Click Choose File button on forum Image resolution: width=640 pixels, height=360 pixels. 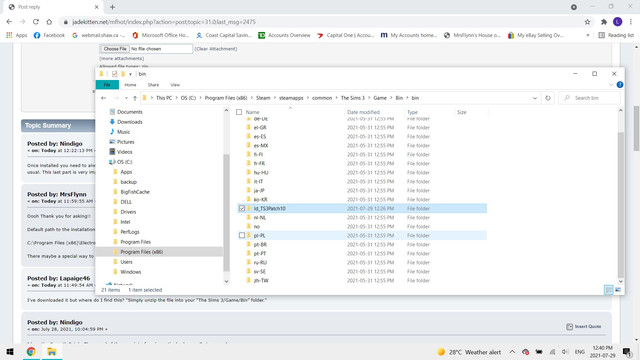click(x=115, y=49)
